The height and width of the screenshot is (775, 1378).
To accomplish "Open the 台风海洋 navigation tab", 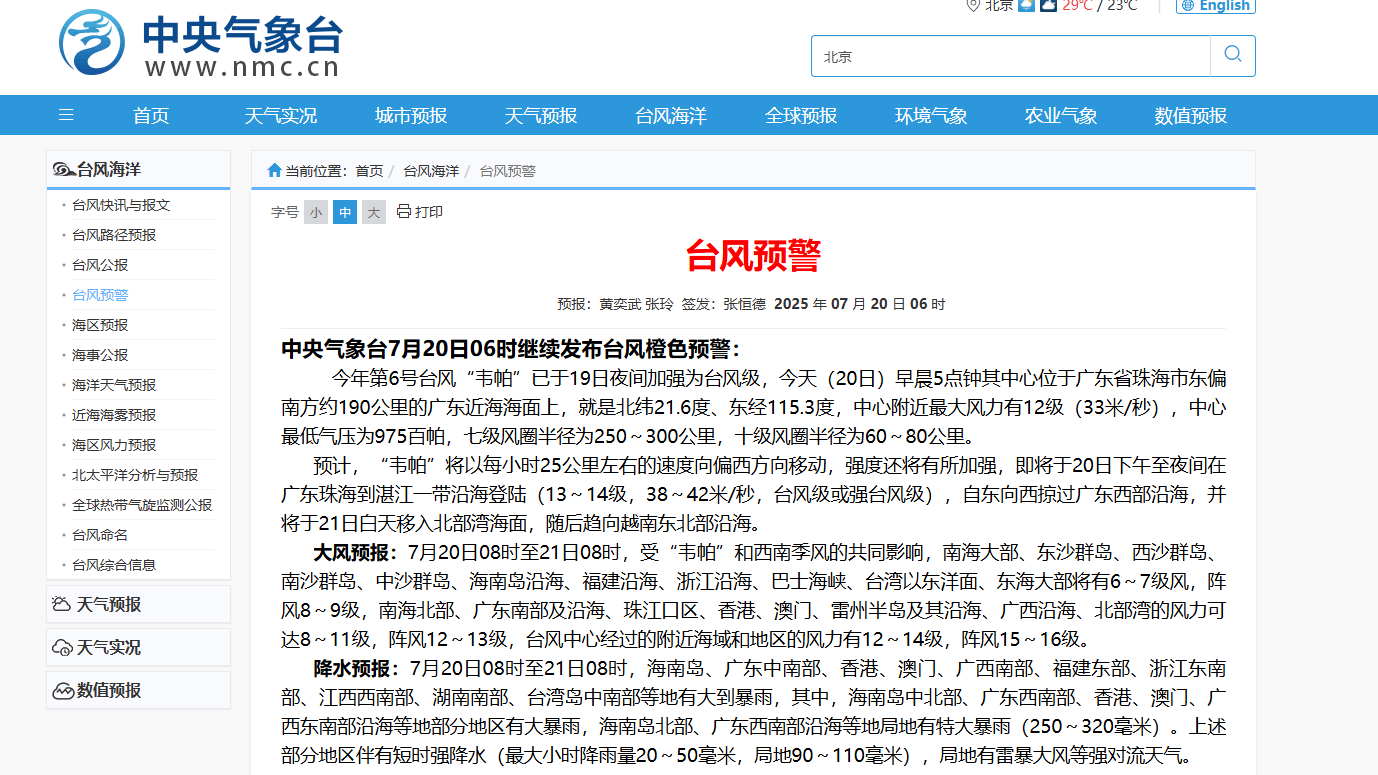I will (671, 115).
